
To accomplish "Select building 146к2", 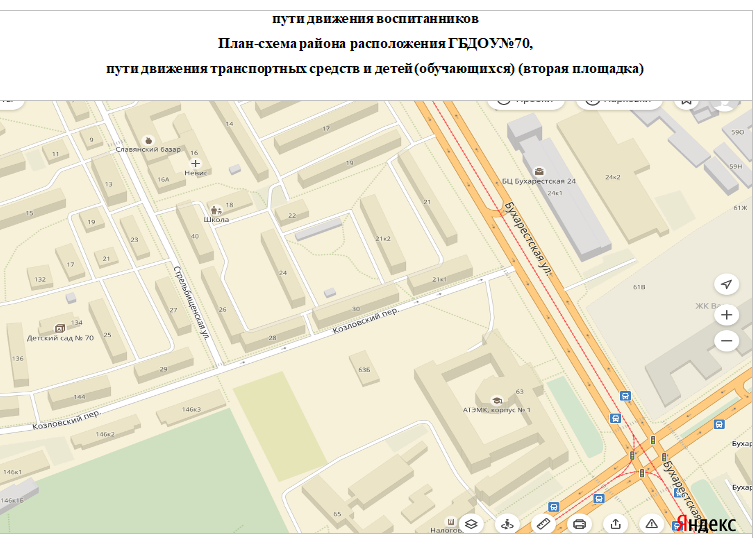I will [105, 434].
